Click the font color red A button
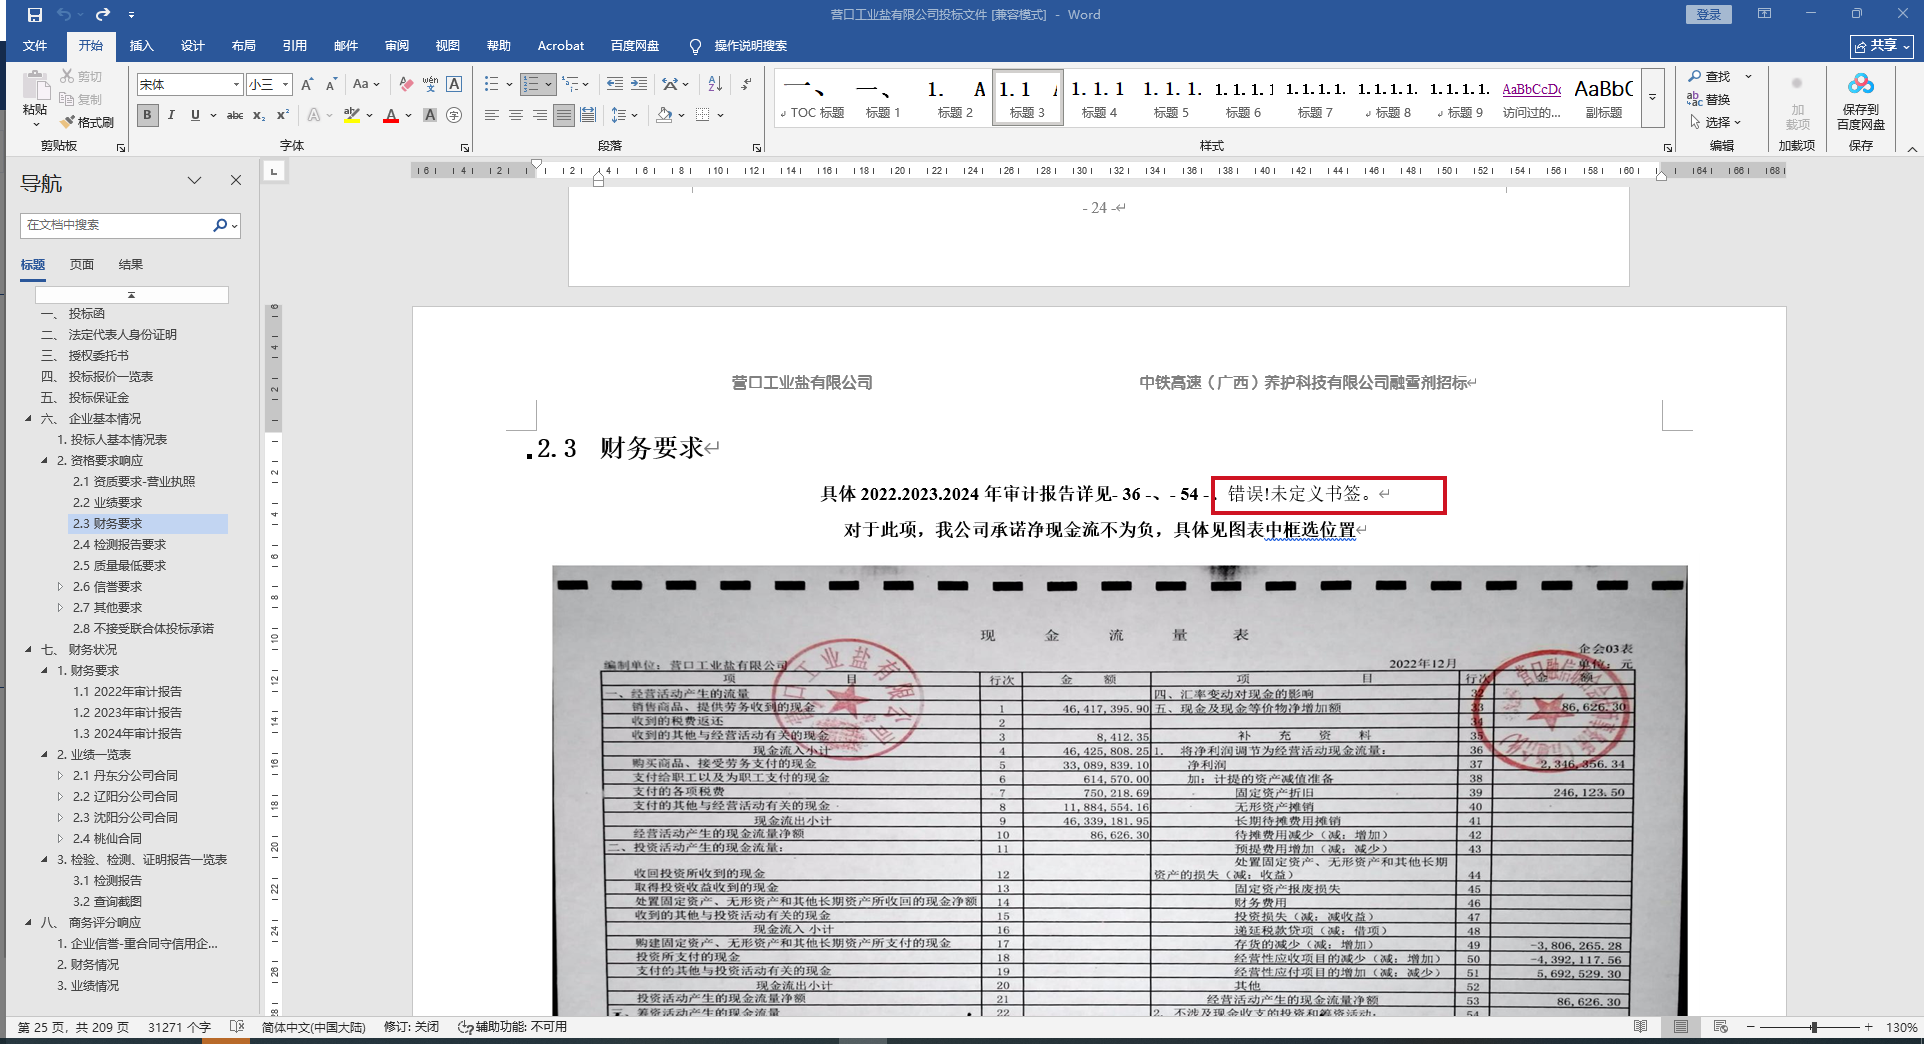 point(391,115)
